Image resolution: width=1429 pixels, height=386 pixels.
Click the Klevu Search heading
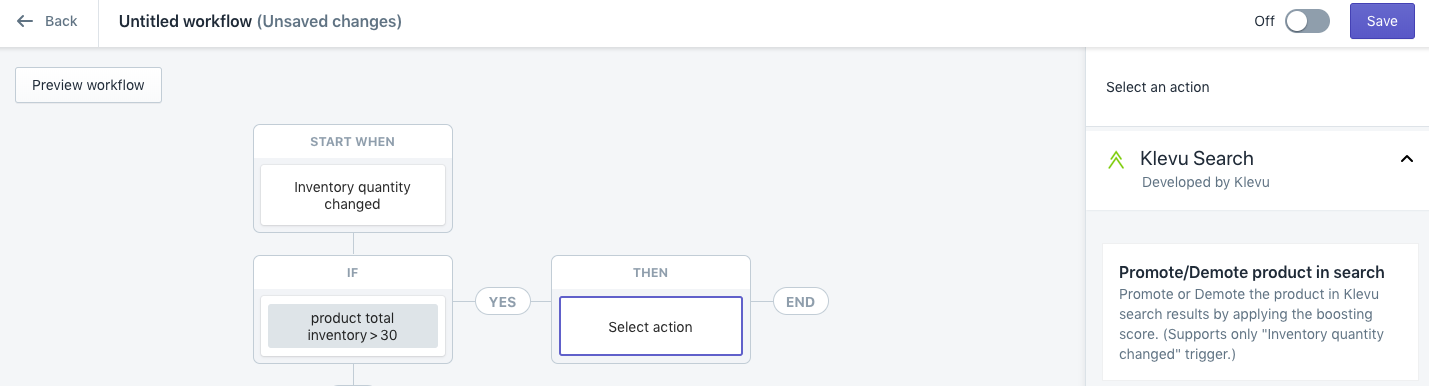pyautogui.click(x=1197, y=158)
